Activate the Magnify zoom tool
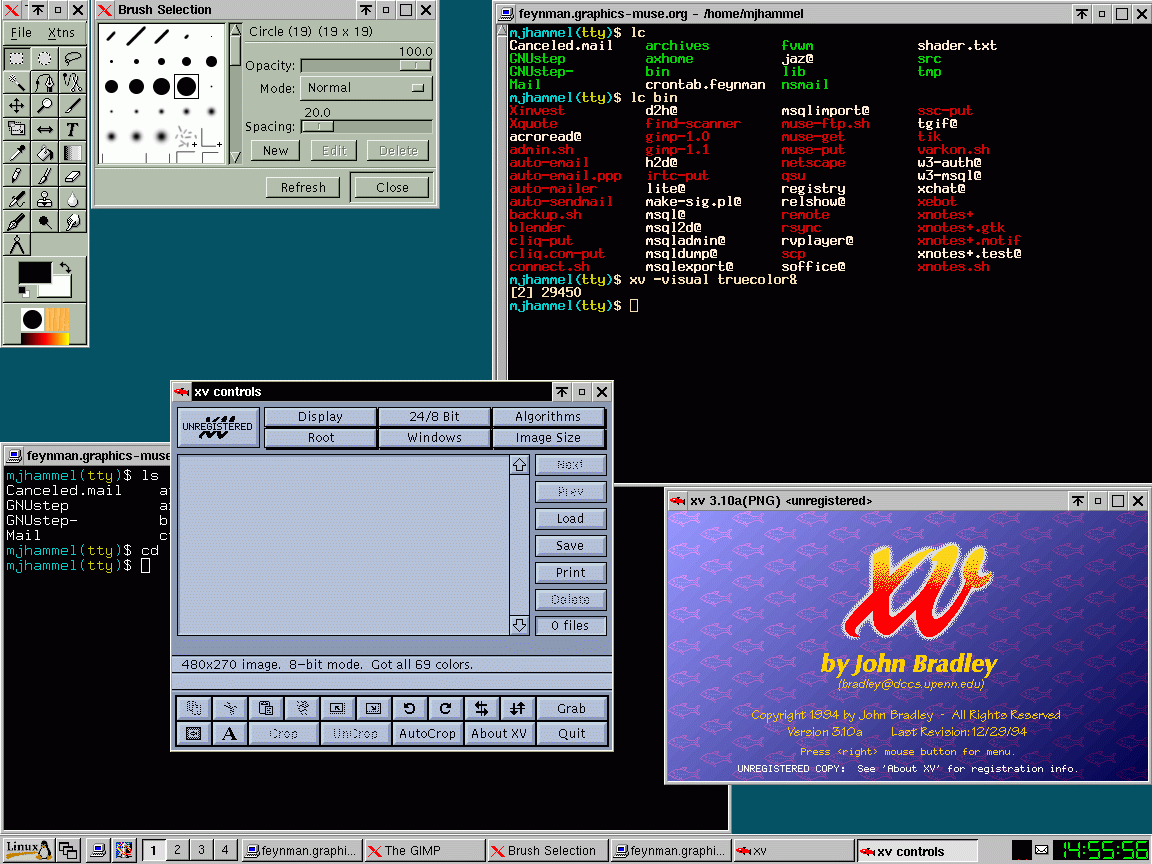Image resolution: width=1152 pixels, height=864 pixels. (45, 105)
